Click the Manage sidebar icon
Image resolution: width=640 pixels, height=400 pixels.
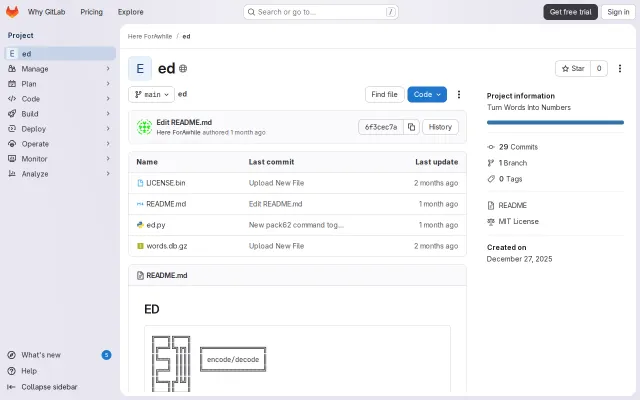coord(12,69)
